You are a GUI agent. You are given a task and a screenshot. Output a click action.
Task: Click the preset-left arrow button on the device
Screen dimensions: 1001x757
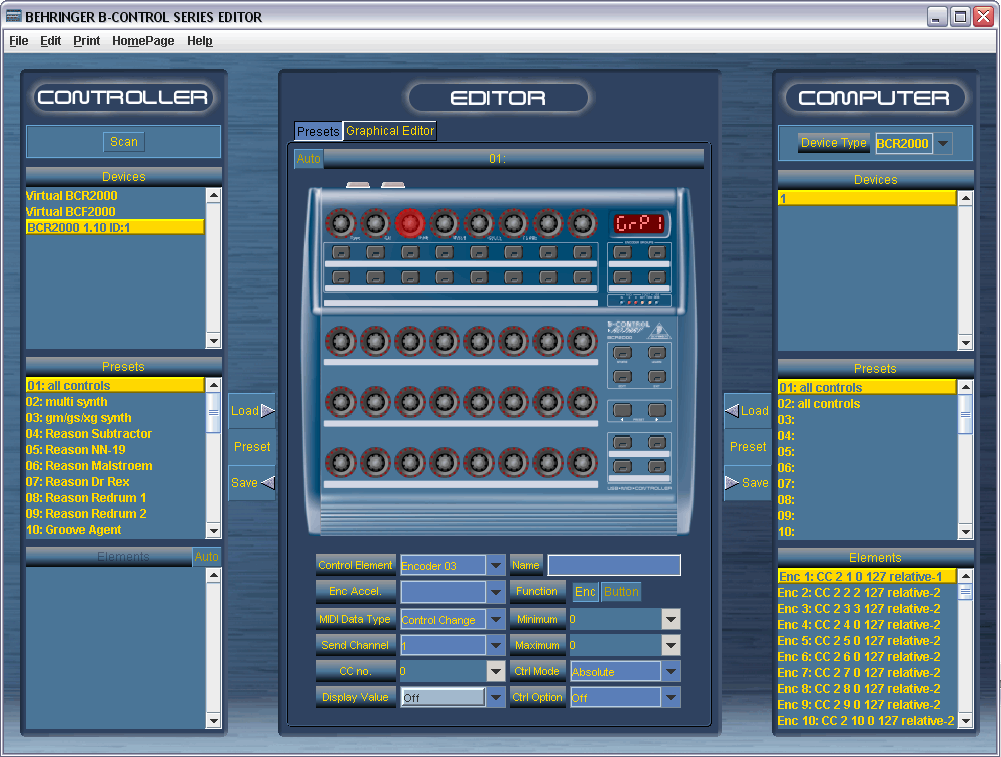click(622, 410)
